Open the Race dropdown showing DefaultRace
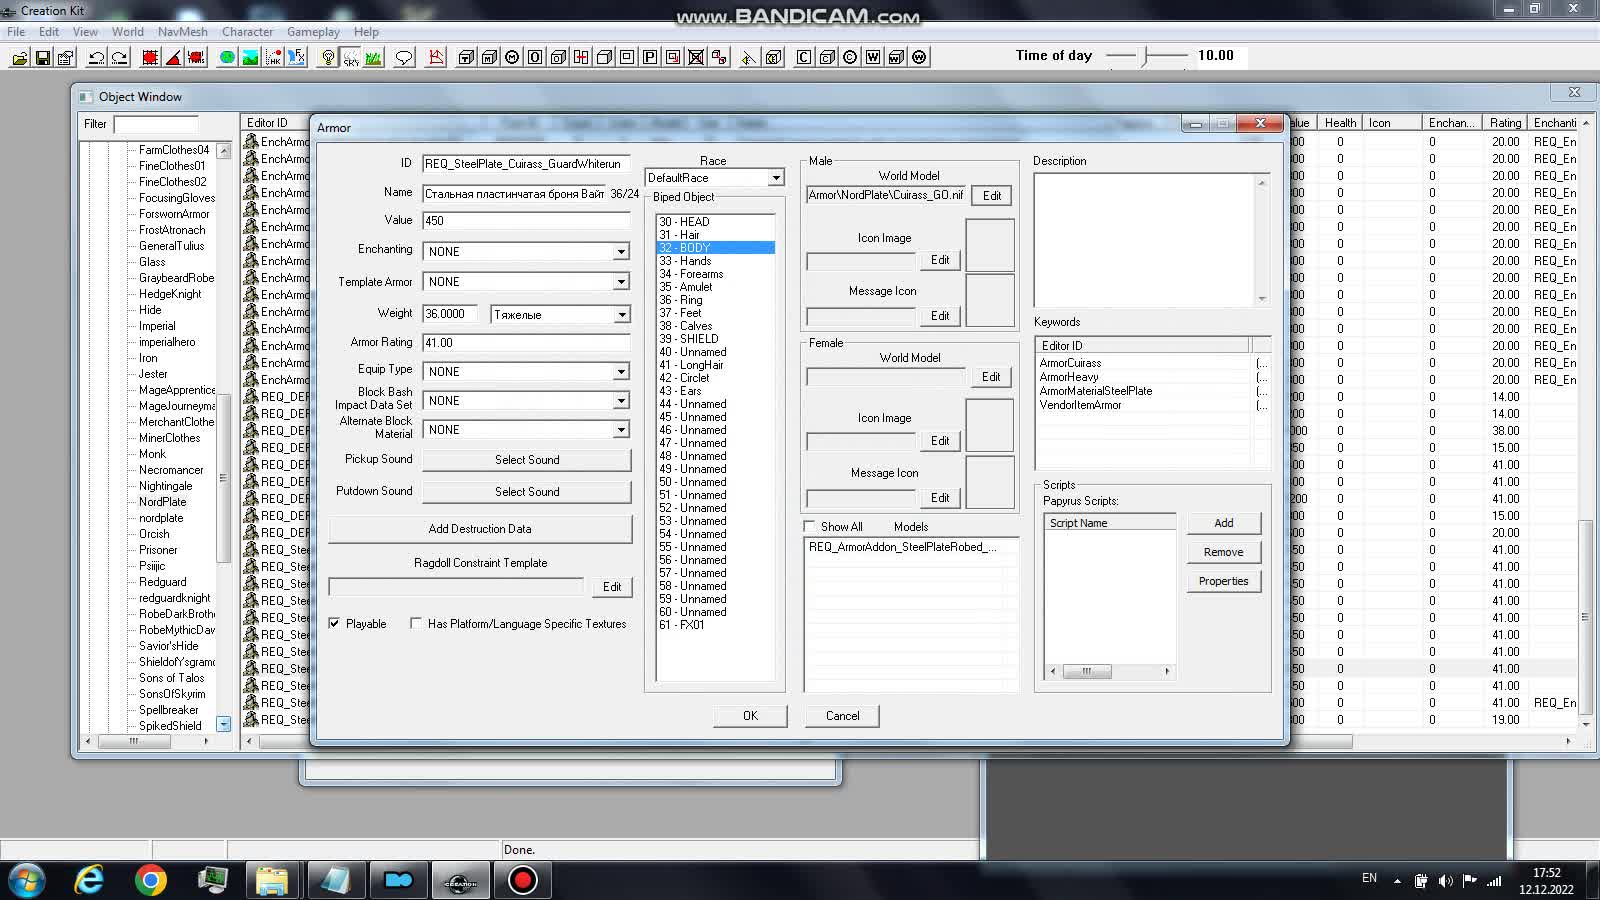This screenshot has height=900, width=1600. pyautogui.click(x=775, y=178)
